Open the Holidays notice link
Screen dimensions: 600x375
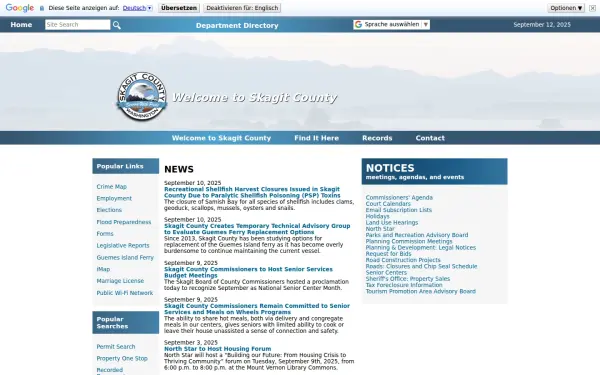[x=377, y=217]
